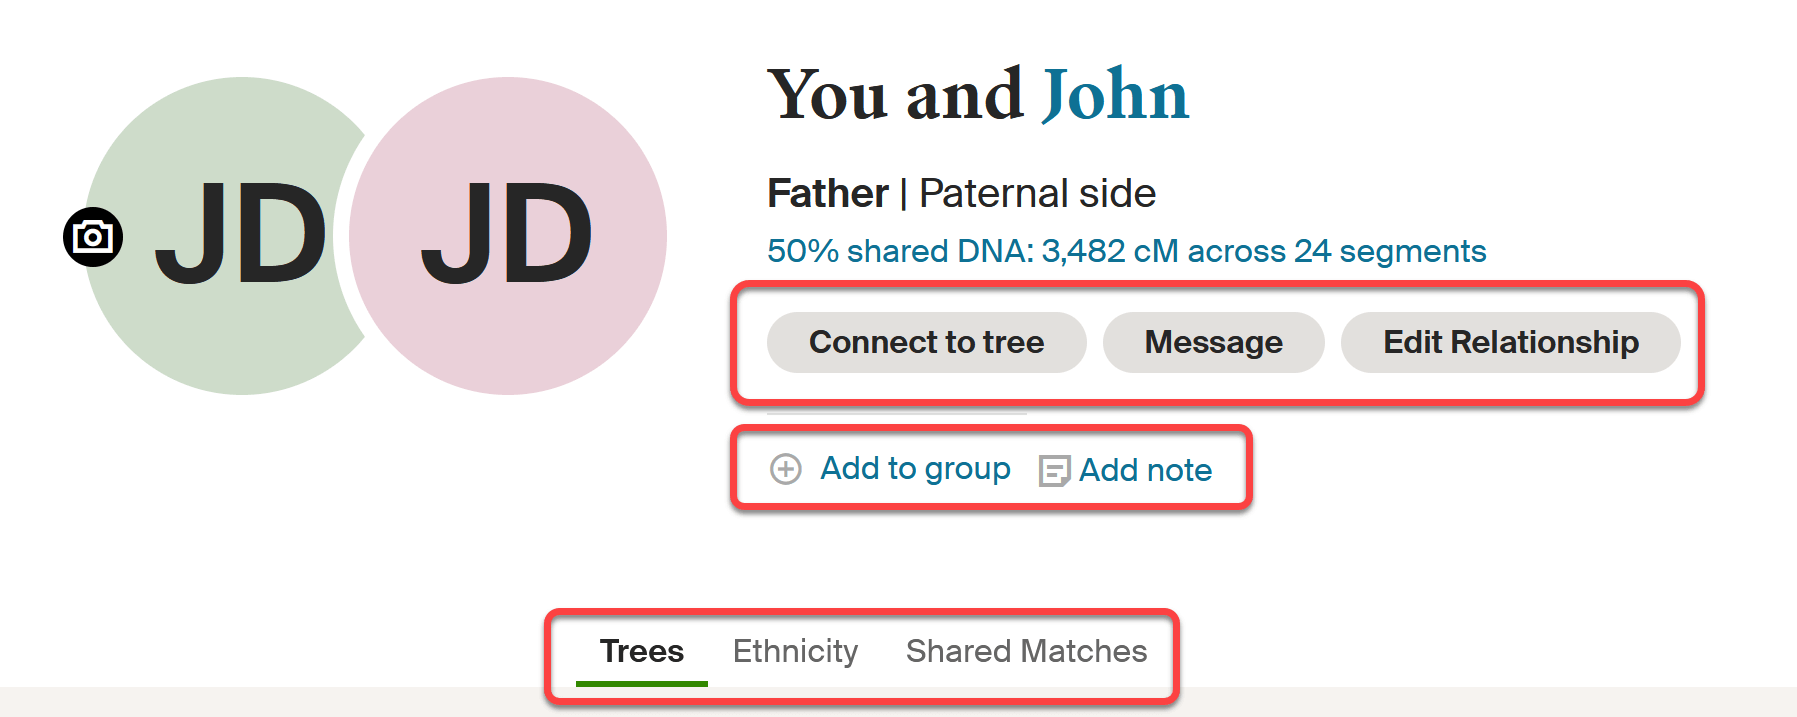This screenshot has width=1797, height=717.
Task: Switch to the Ethnicity tab
Action: pyautogui.click(x=795, y=651)
